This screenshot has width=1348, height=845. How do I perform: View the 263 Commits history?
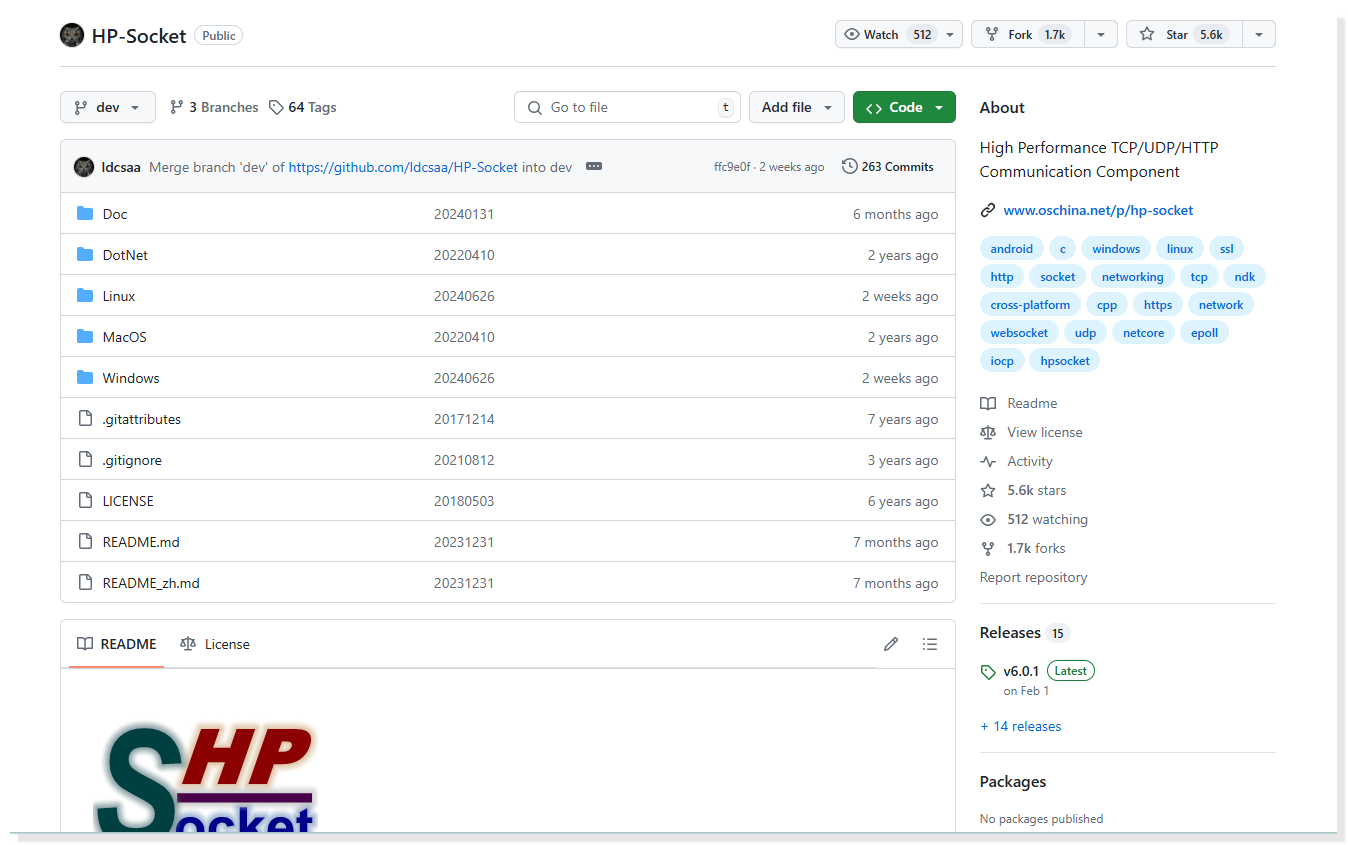(888, 167)
